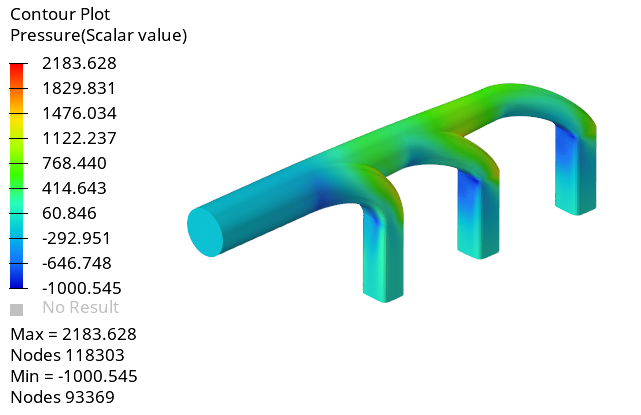Image resolution: width=641 pixels, height=415 pixels.
Task: Click the Max = 2183.628 text
Action: [73, 334]
